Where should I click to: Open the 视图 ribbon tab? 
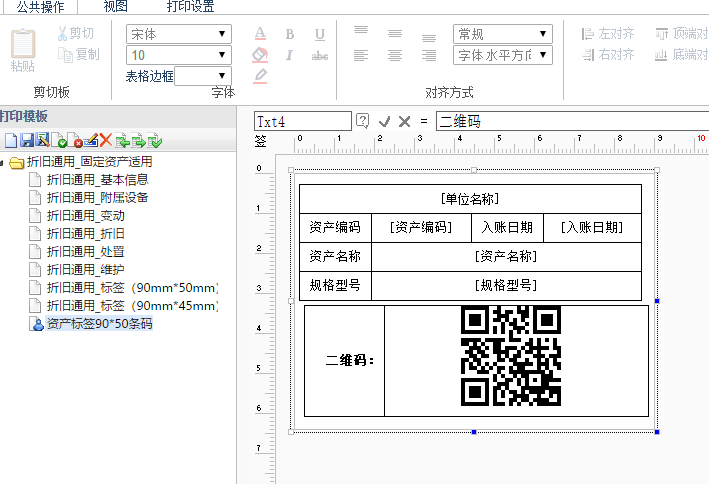[115, 6]
